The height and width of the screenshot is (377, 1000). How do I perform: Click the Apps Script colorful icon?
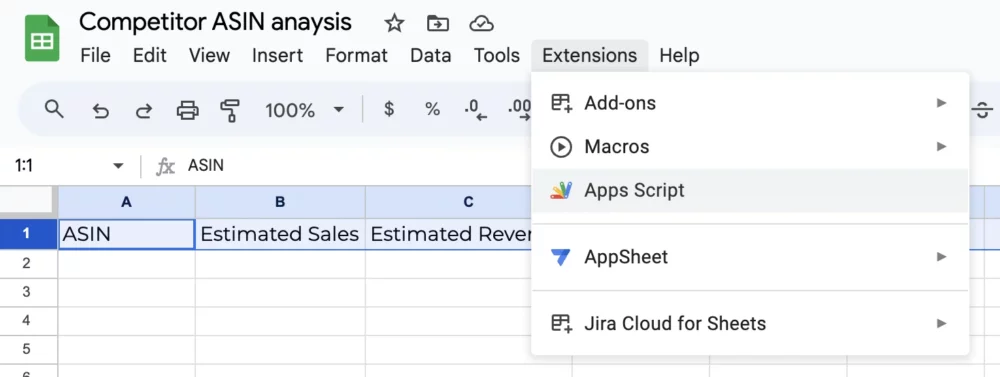click(561, 190)
